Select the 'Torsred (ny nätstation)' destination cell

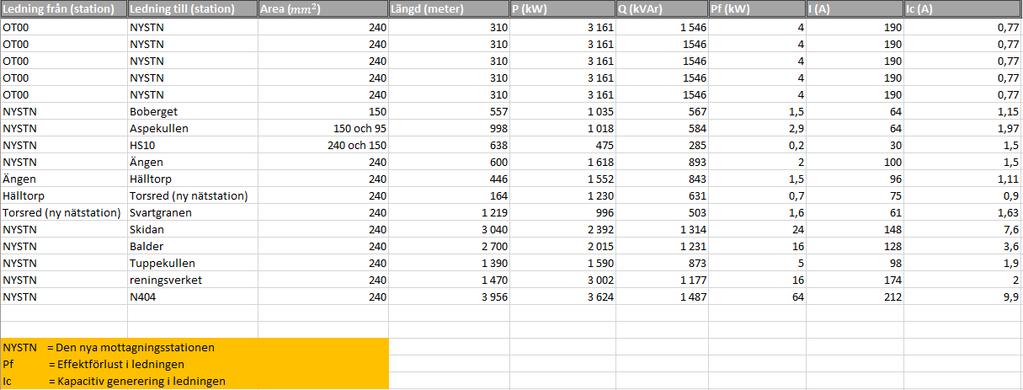pyautogui.click(x=193, y=196)
